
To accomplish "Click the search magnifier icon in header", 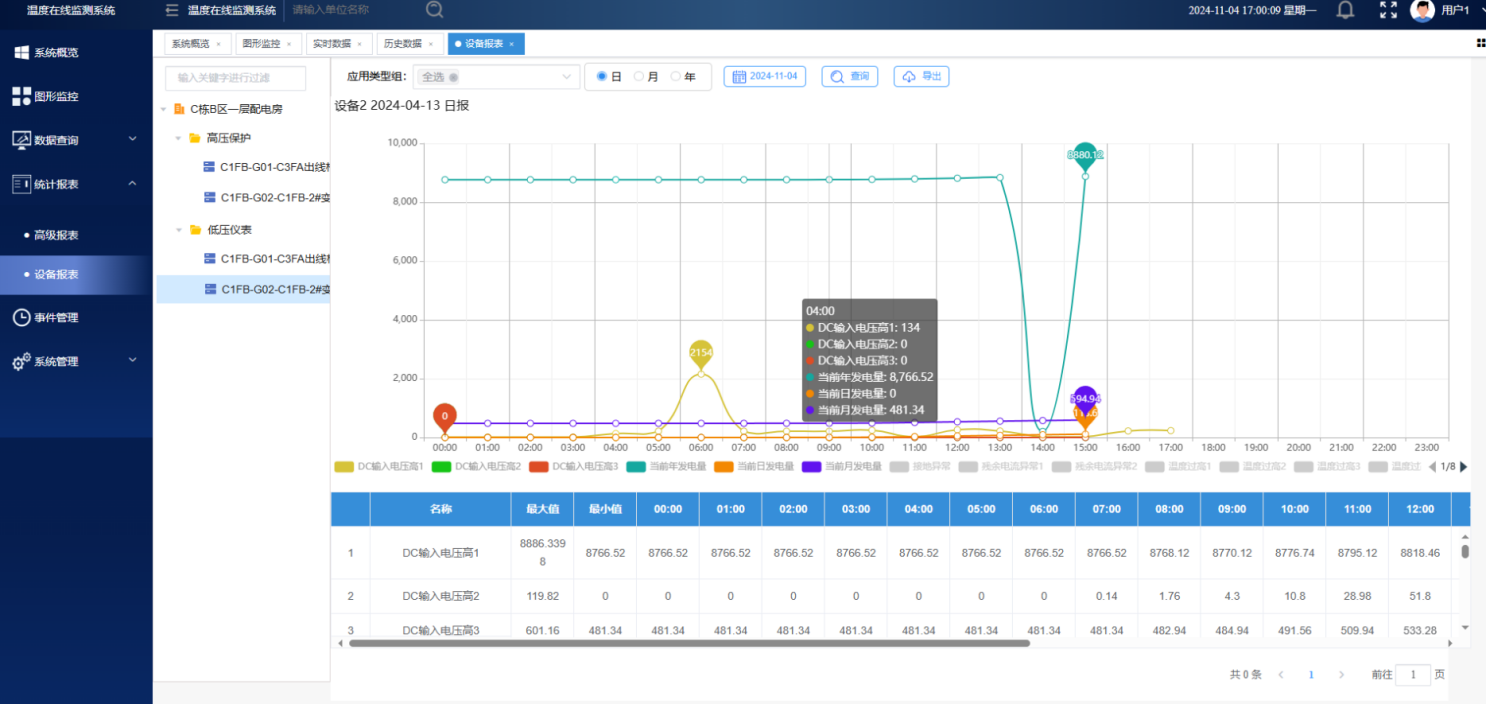I will pos(435,10).
